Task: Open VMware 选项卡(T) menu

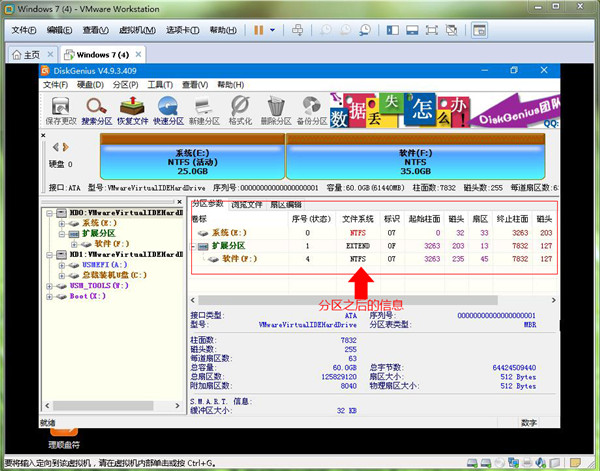Action: [x=183, y=30]
